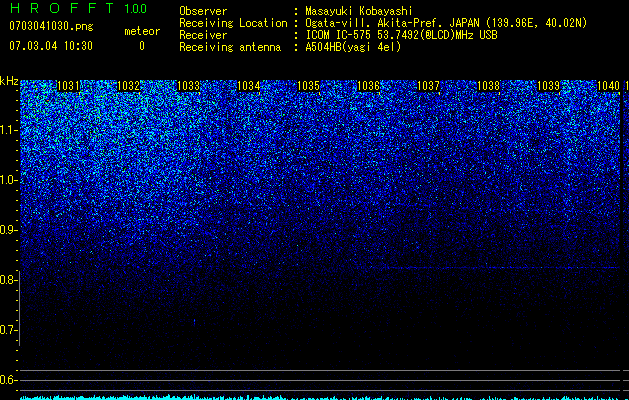Click the Observer field label
The height and width of the screenshot is (400, 629).
point(203,11)
